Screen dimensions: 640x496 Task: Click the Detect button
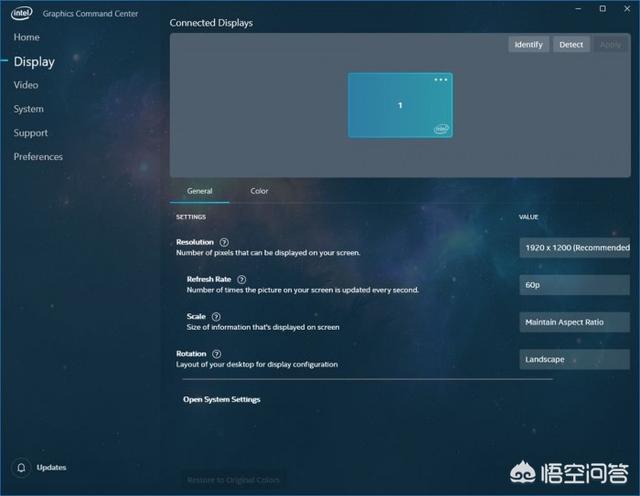point(571,44)
